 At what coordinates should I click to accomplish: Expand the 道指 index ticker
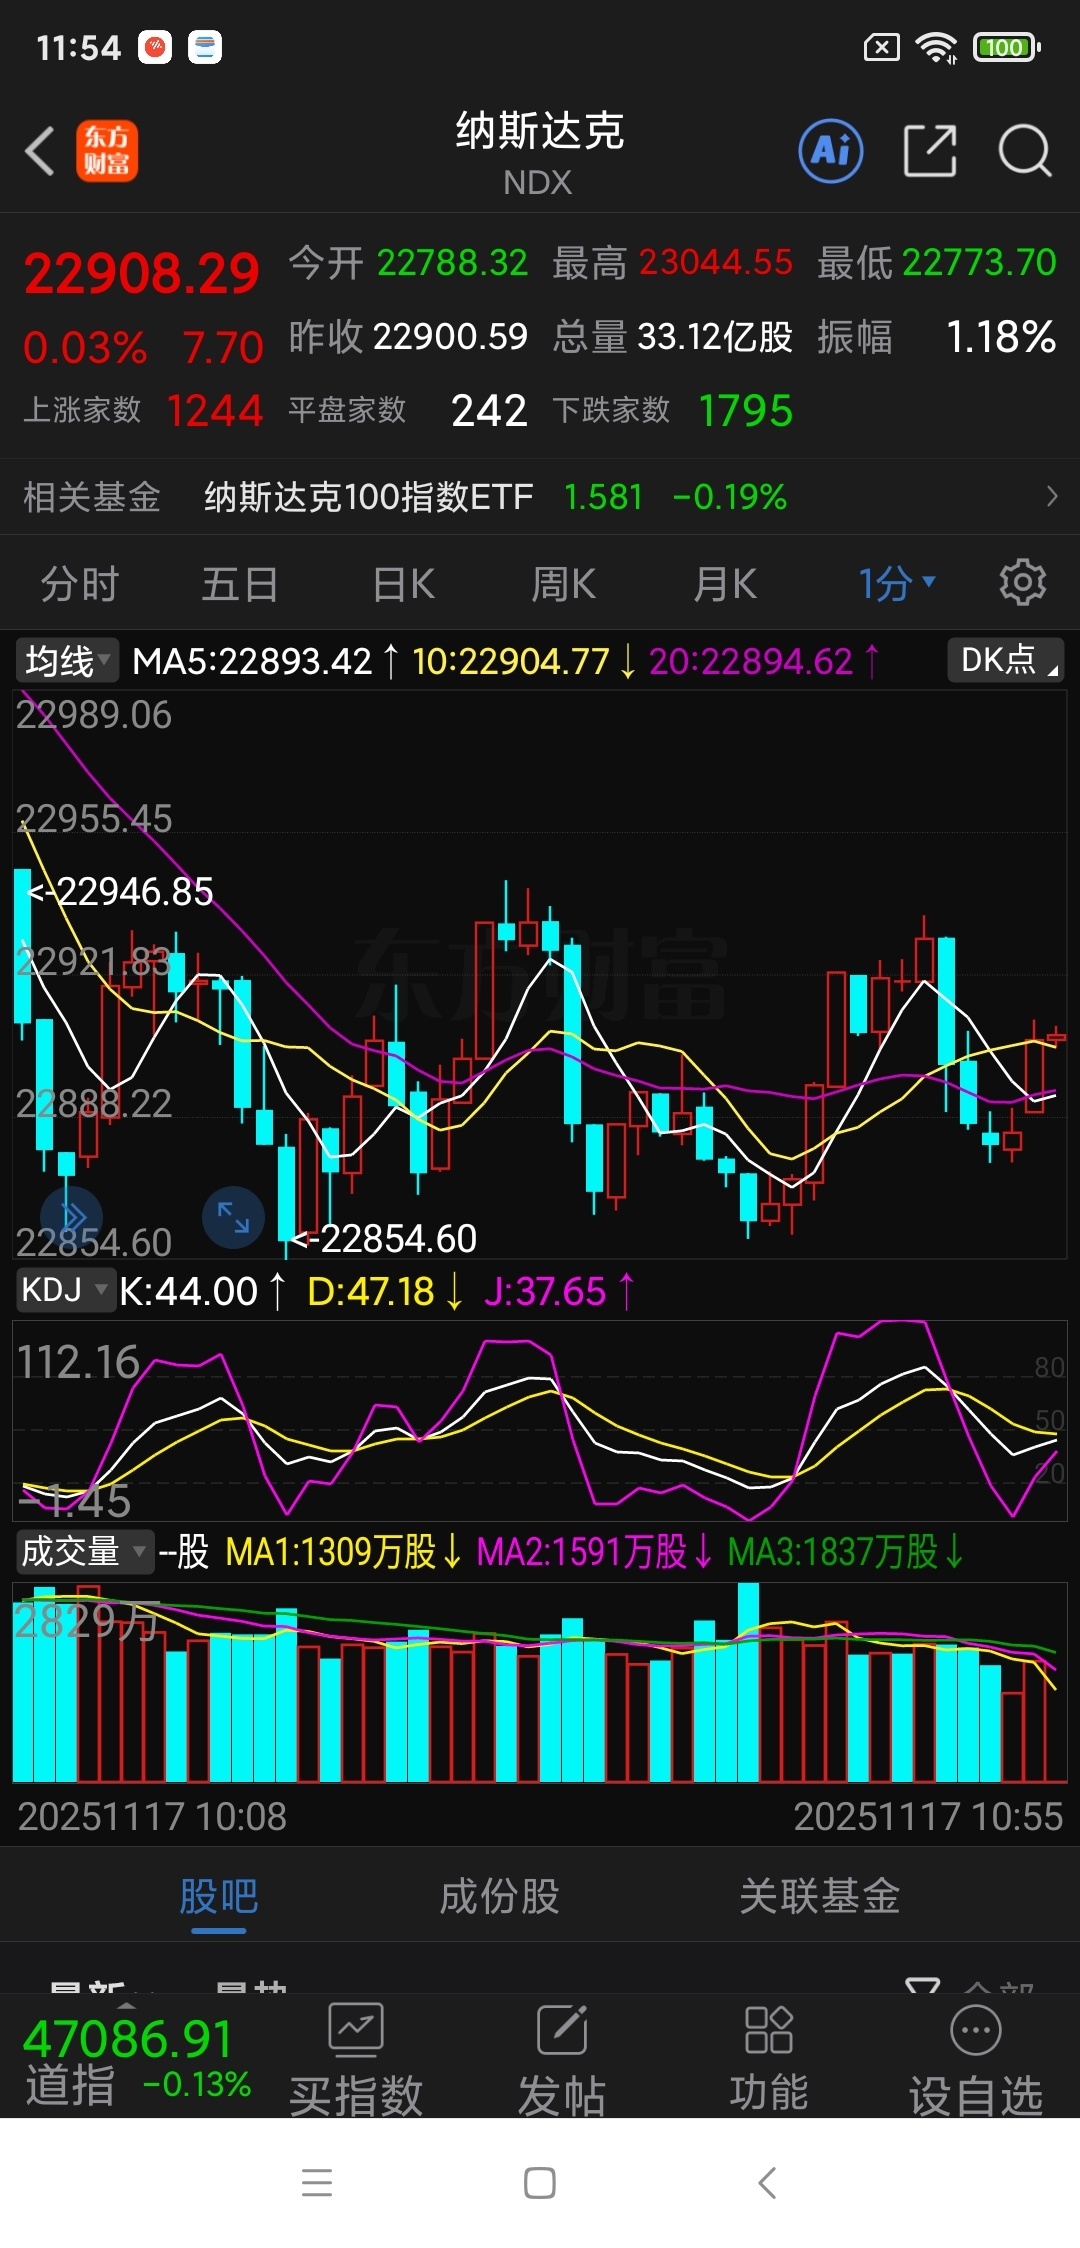click(137, 2059)
